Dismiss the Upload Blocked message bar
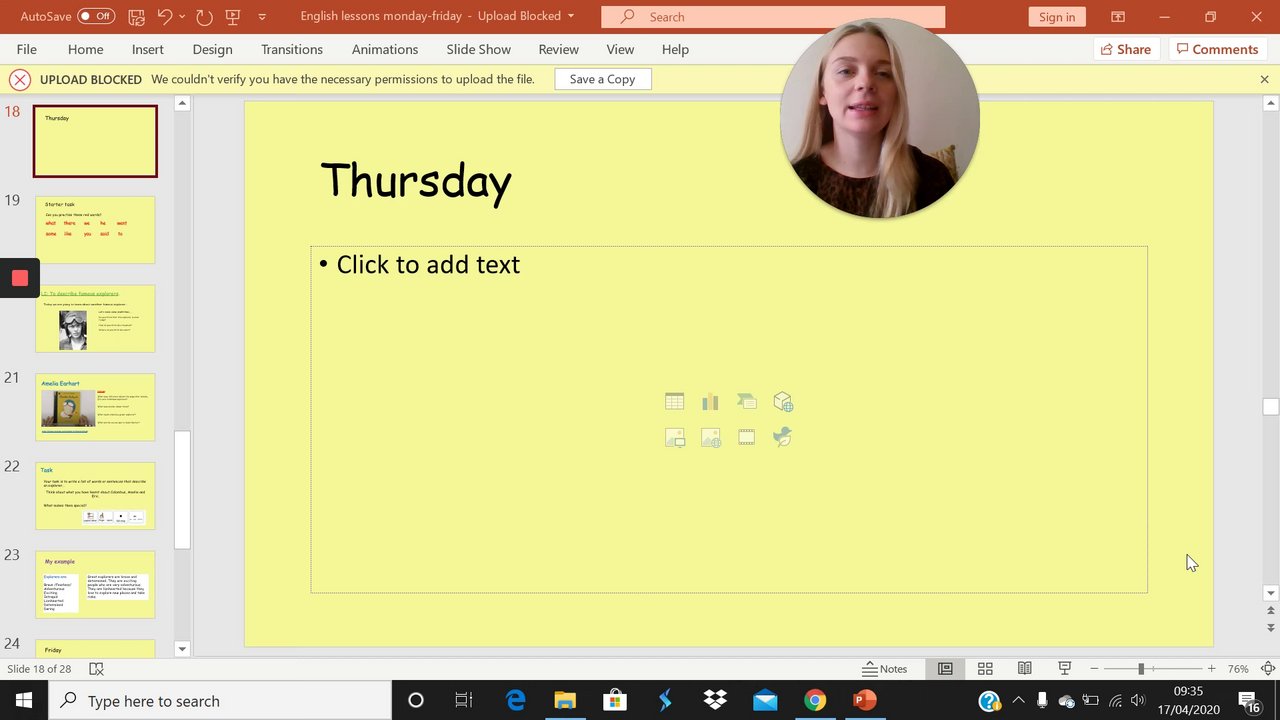 (1264, 79)
